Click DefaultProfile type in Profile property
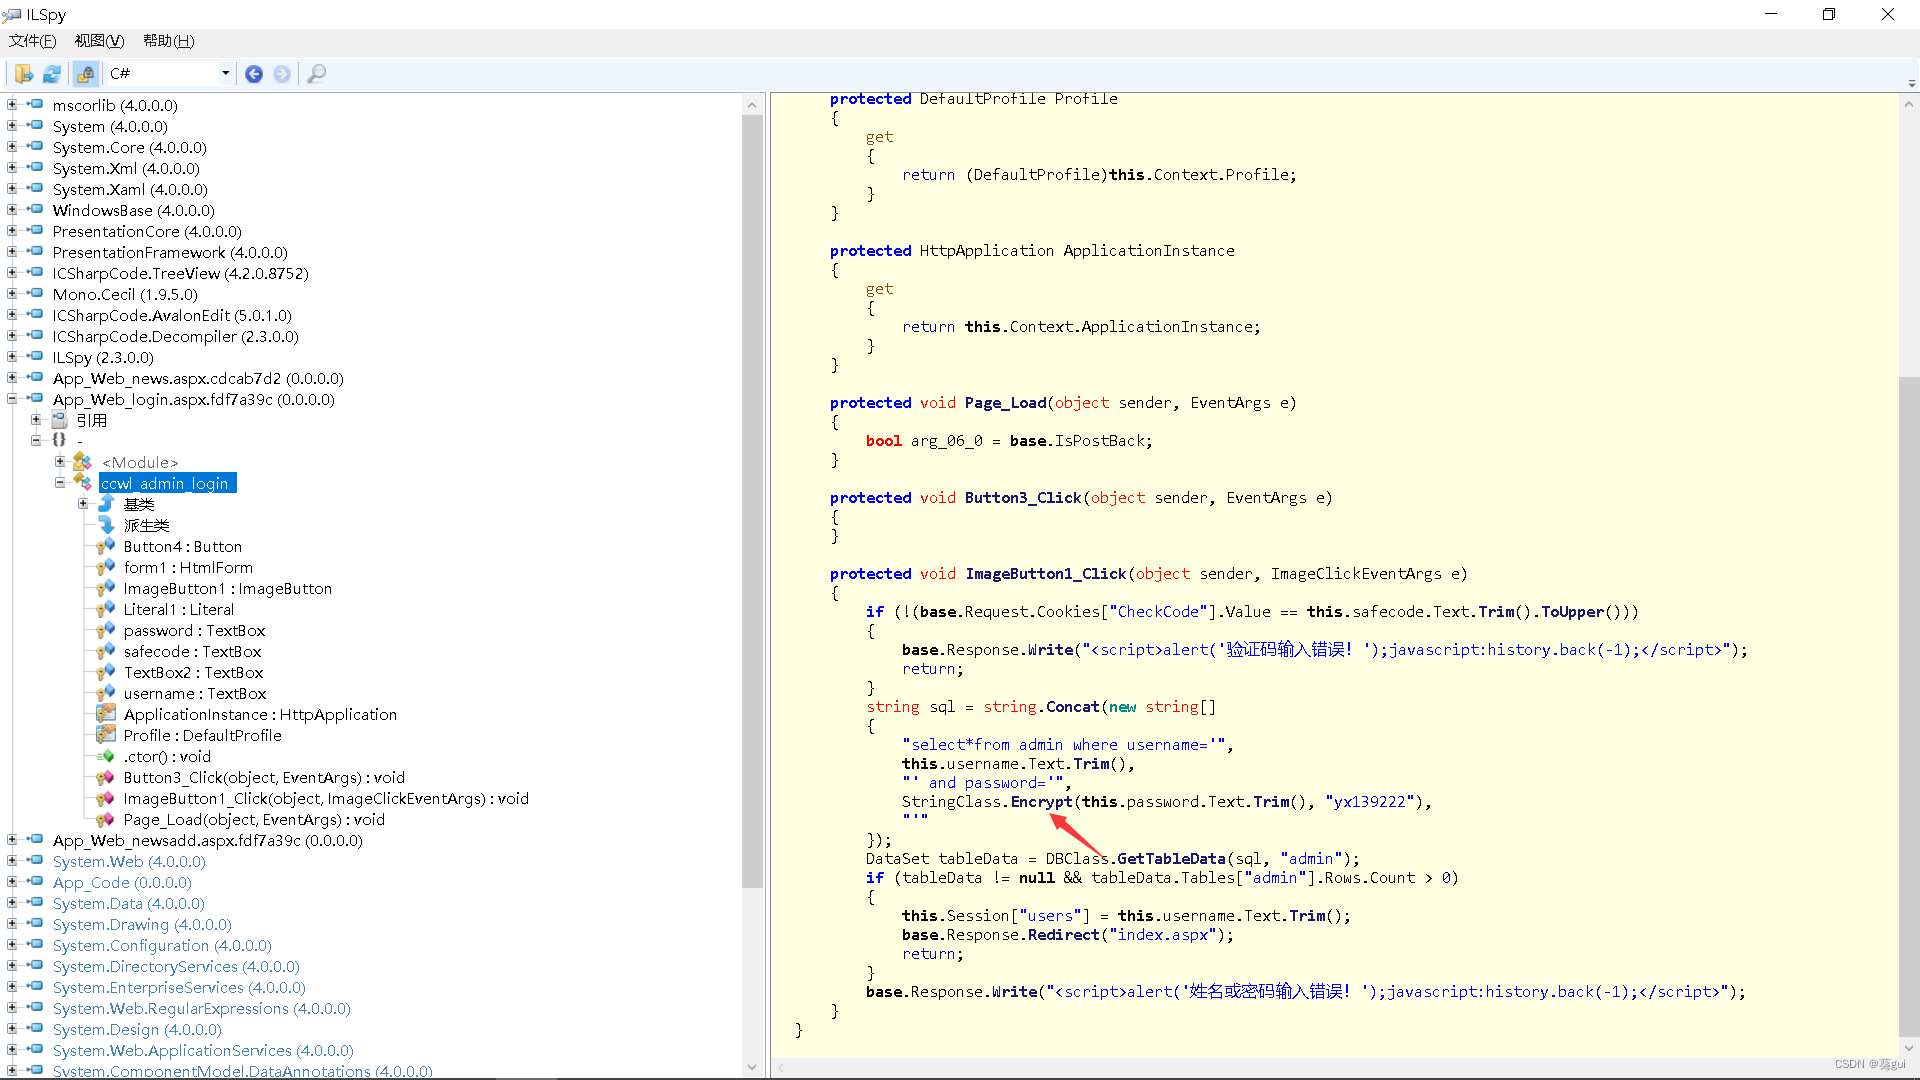The height and width of the screenshot is (1080, 1920). [x=982, y=99]
